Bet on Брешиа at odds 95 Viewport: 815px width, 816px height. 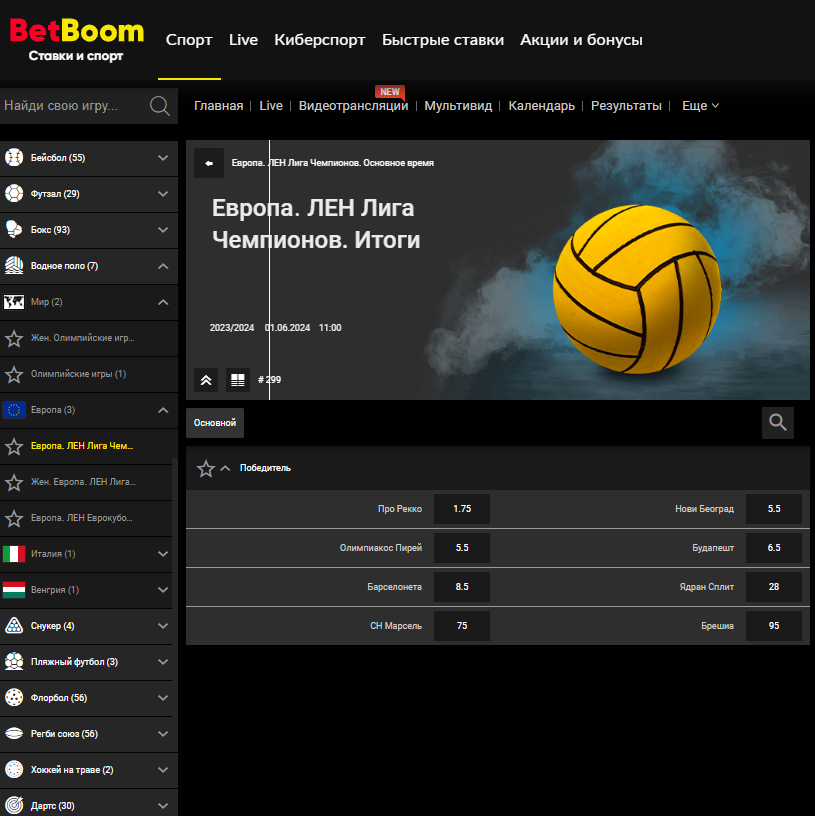(773, 626)
